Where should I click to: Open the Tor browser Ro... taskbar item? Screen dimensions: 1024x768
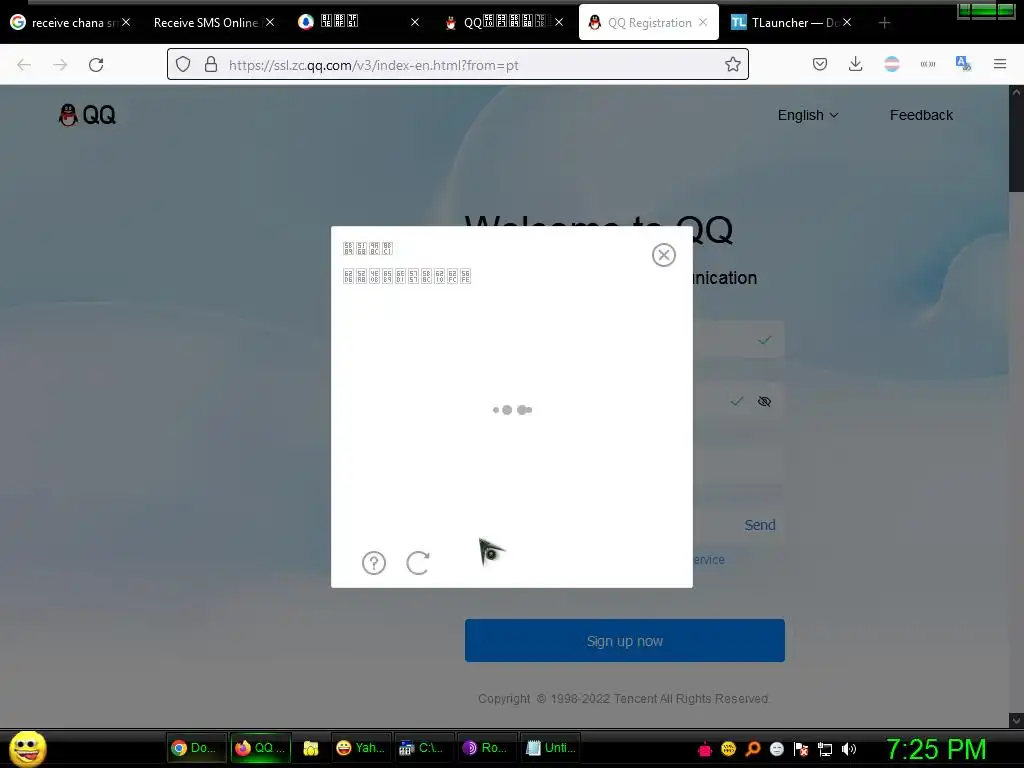(487, 748)
